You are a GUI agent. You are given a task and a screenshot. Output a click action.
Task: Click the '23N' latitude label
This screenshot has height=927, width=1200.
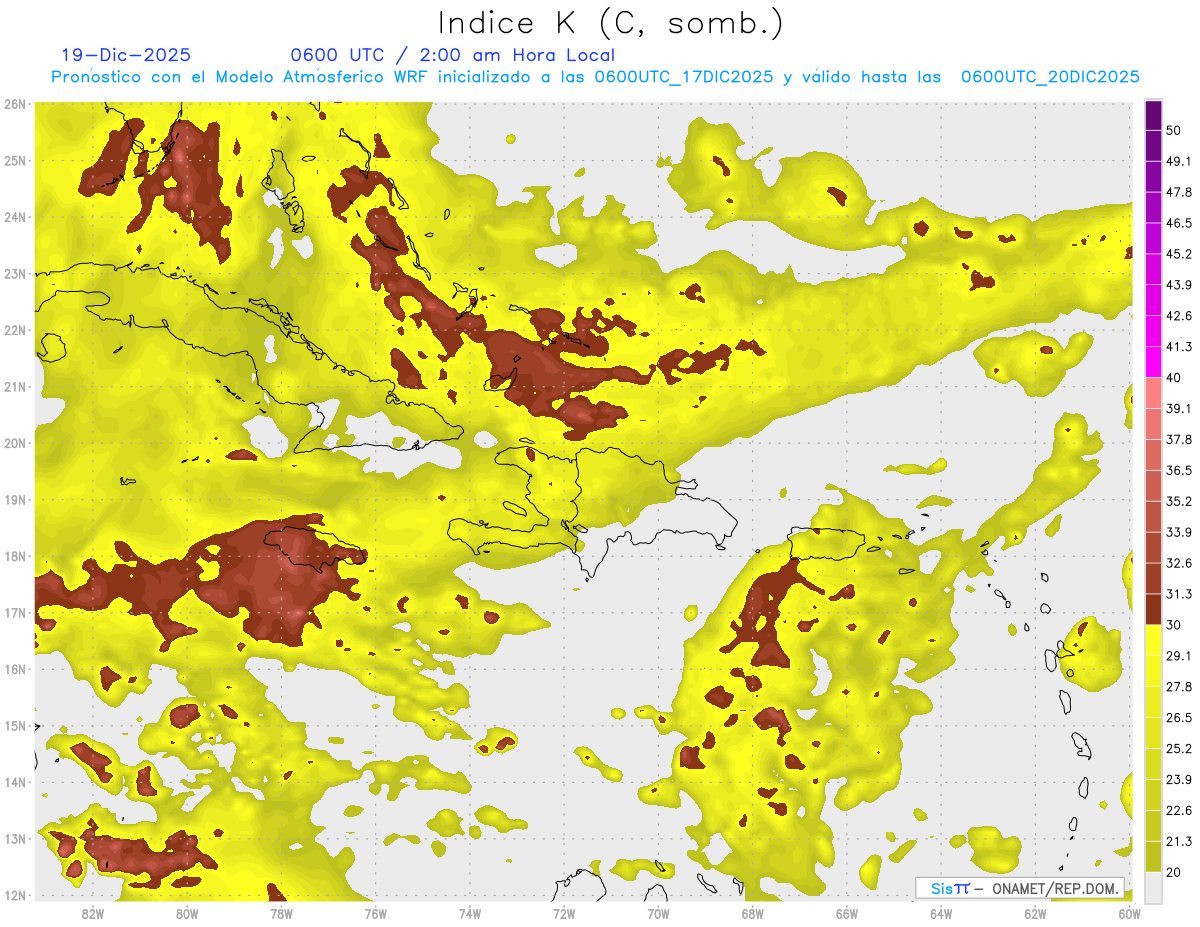click(14, 273)
